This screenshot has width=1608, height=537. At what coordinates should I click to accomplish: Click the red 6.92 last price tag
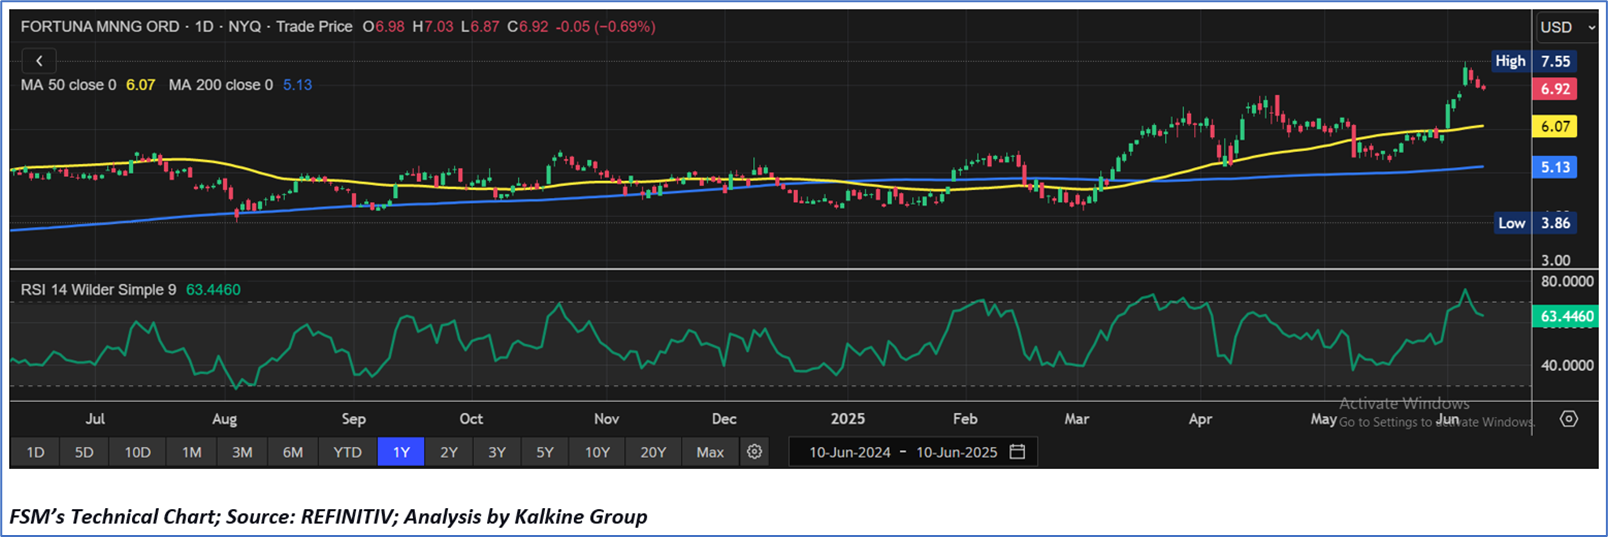pyautogui.click(x=1555, y=89)
